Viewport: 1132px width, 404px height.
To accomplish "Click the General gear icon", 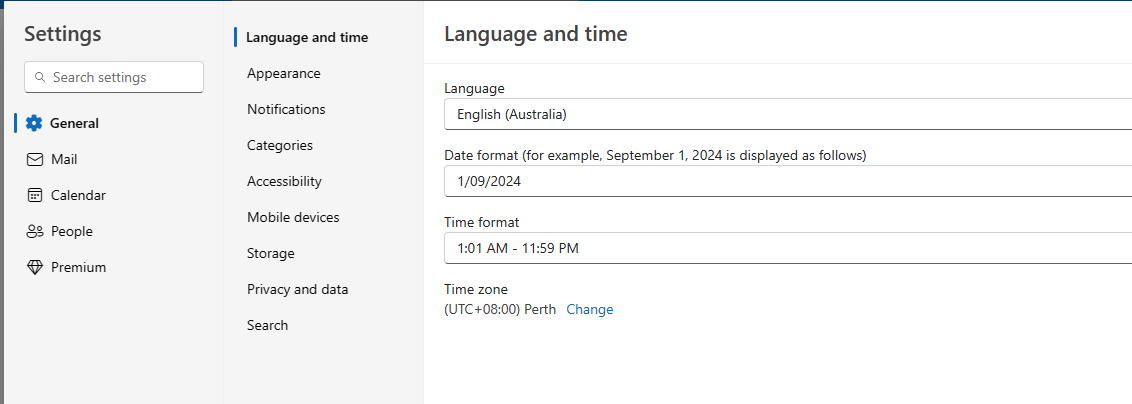I will (34, 123).
